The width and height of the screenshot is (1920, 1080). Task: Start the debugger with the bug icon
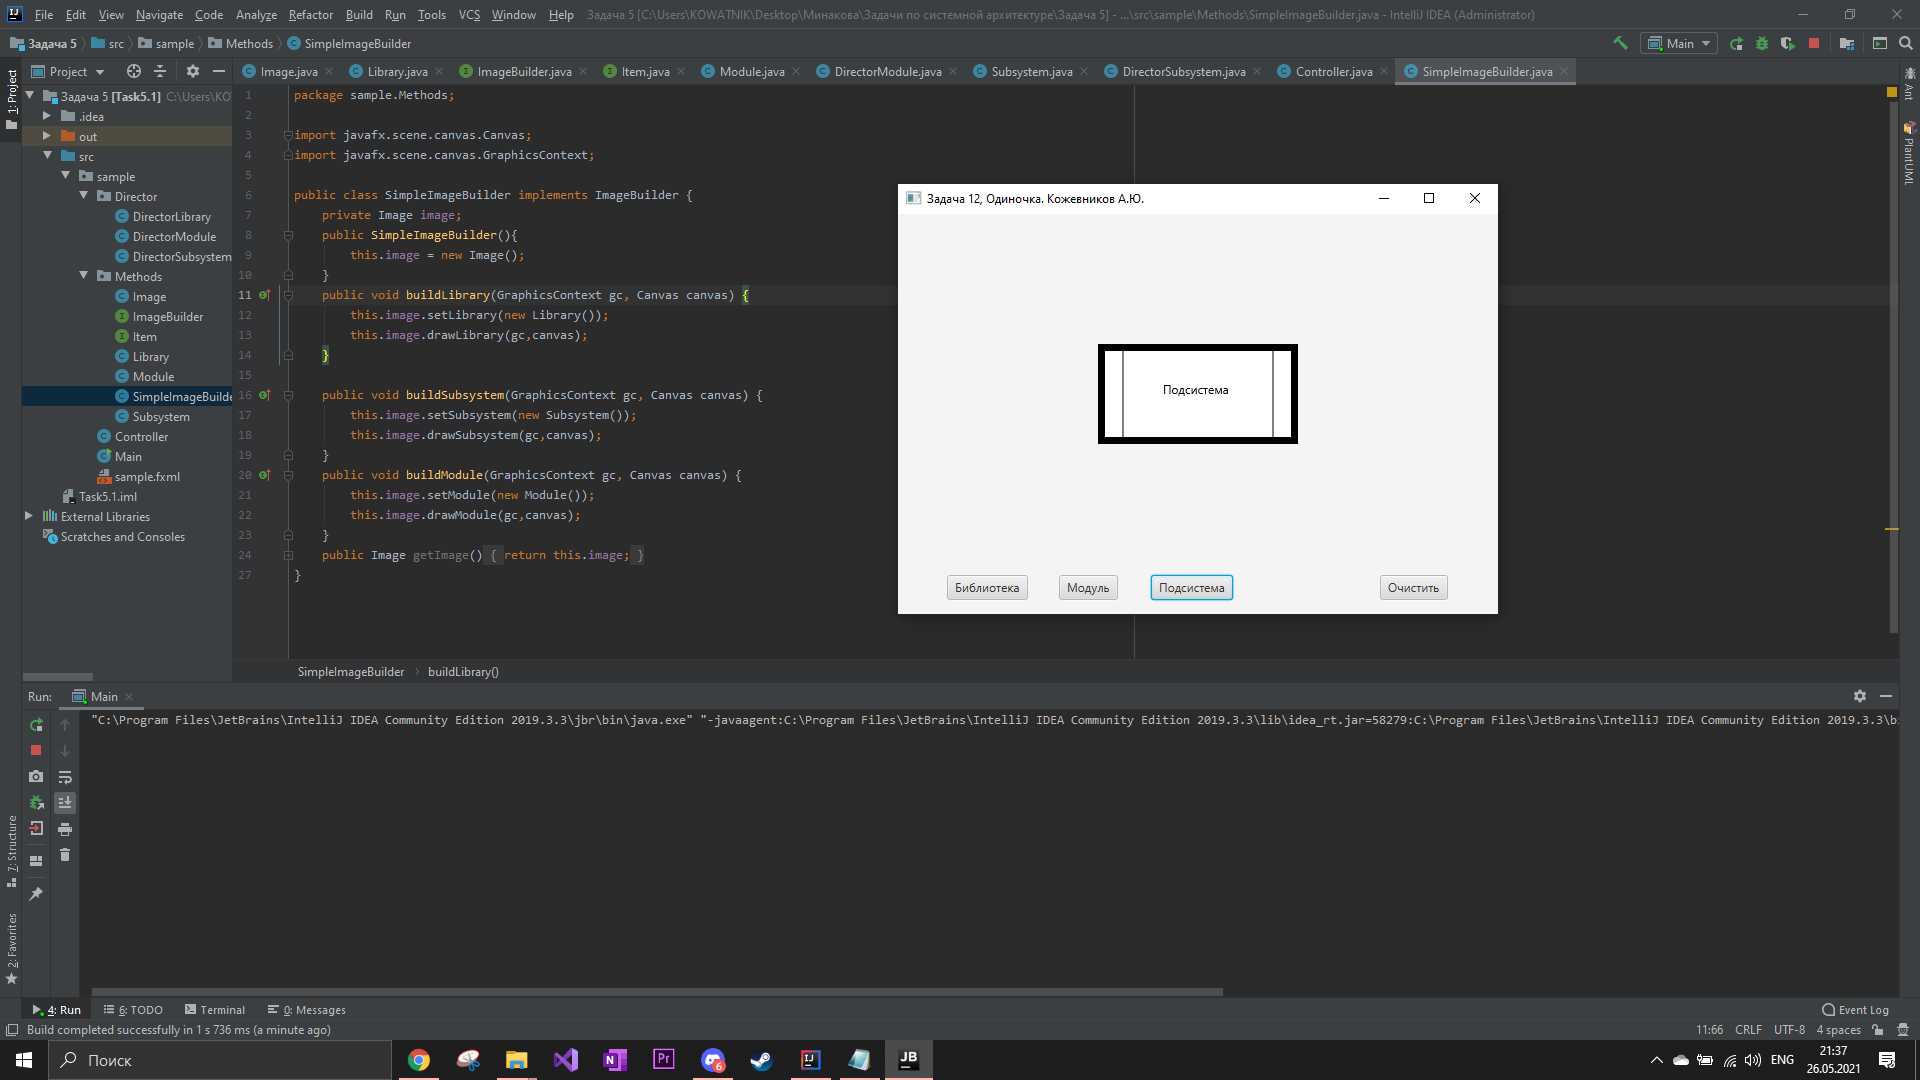click(x=1761, y=43)
